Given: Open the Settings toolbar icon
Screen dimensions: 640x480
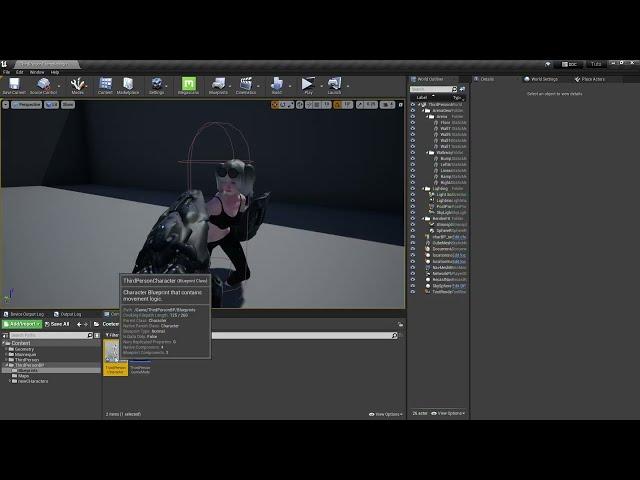Looking at the screenshot, I should [157, 84].
